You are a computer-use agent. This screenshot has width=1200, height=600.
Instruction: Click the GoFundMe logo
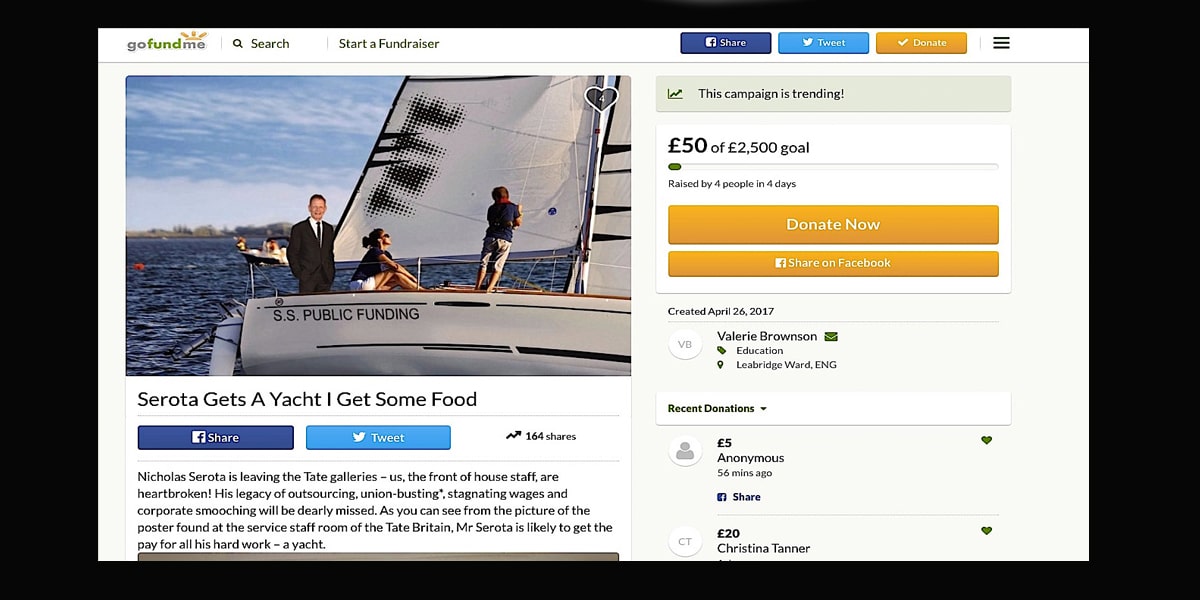pos(166,42)
